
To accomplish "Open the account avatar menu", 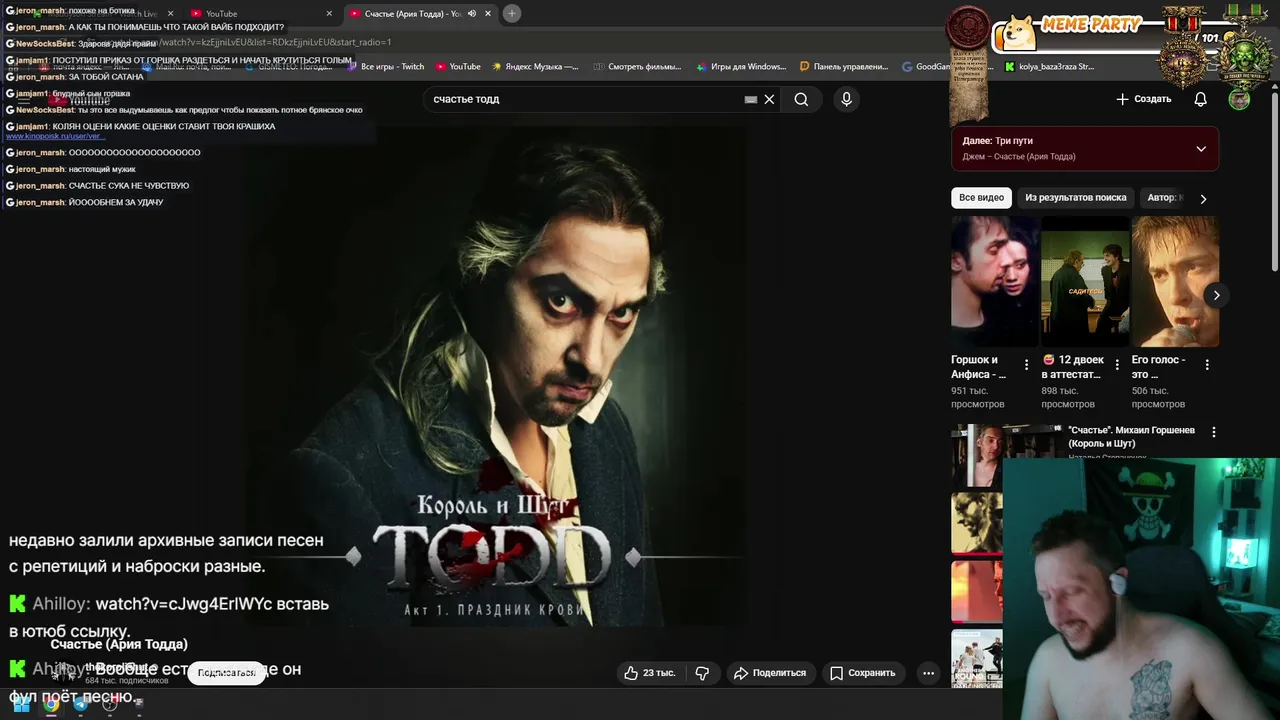I will click(x=1239, y=99).
